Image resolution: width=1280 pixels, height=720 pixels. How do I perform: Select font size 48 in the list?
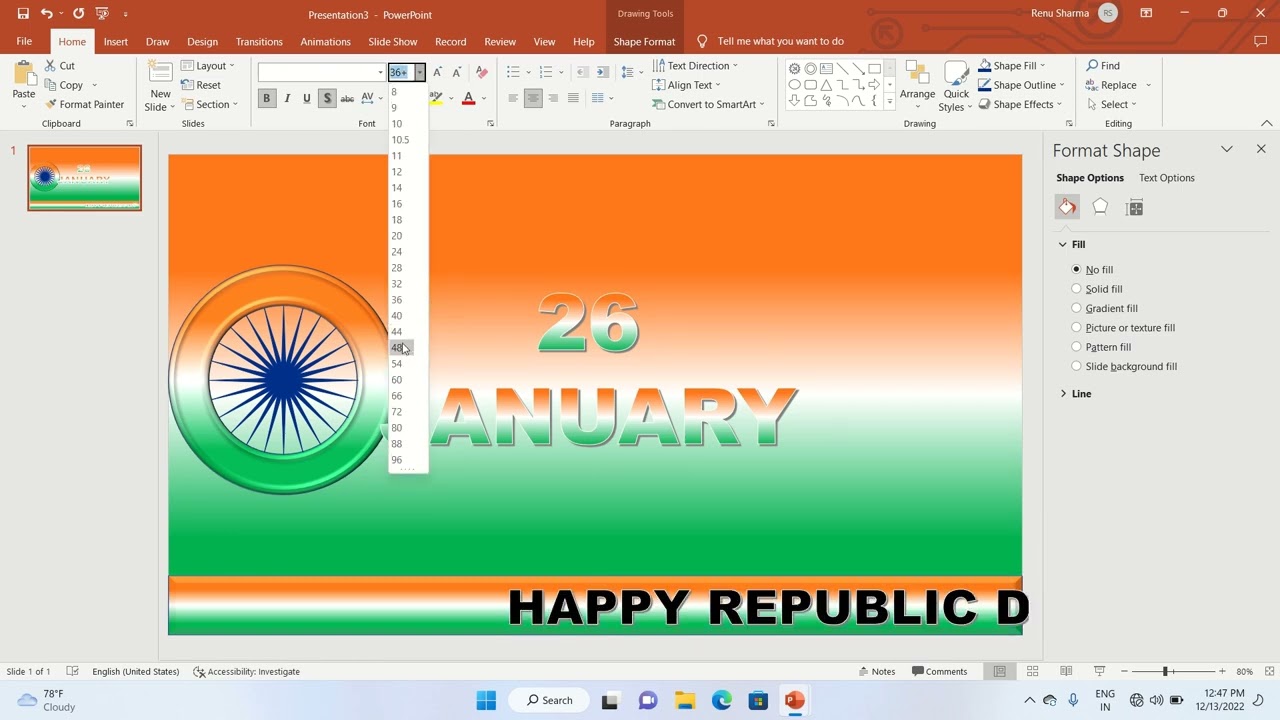click(397, 348)
